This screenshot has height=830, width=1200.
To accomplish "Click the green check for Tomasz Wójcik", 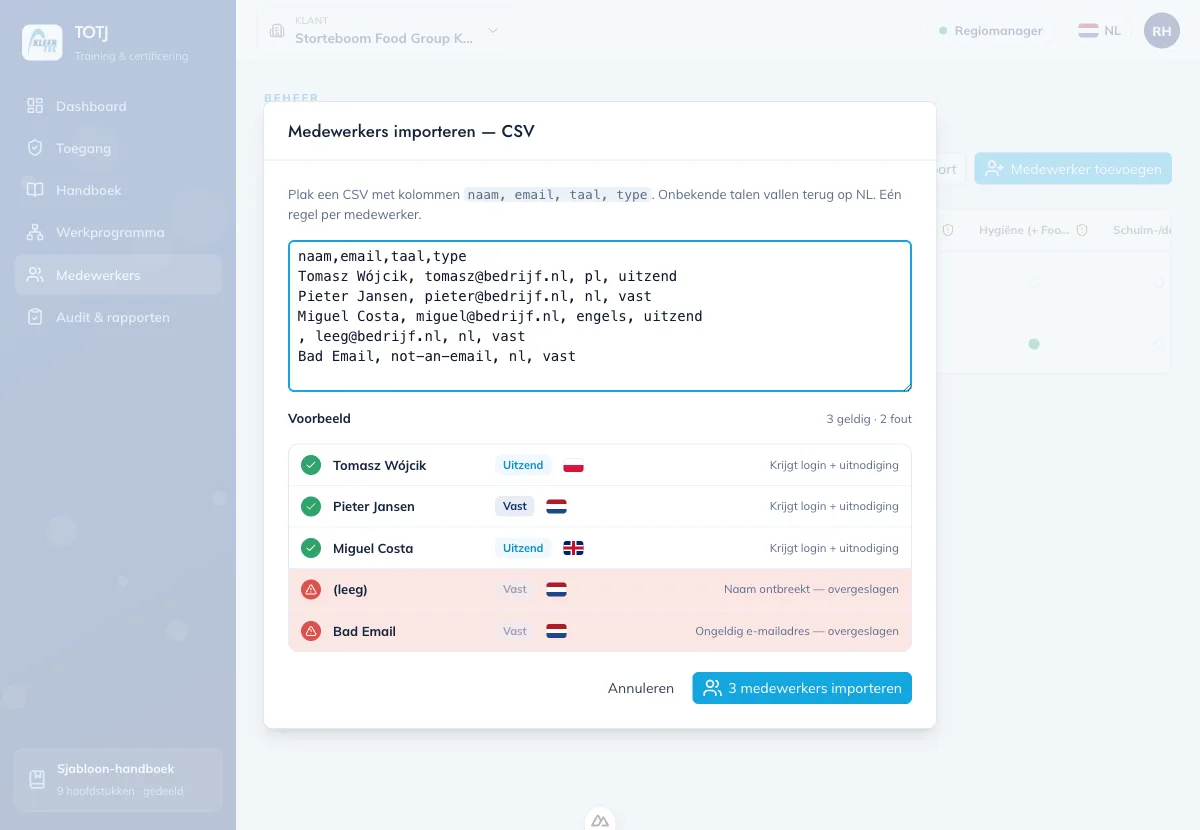I will click(x=311, y=465).
